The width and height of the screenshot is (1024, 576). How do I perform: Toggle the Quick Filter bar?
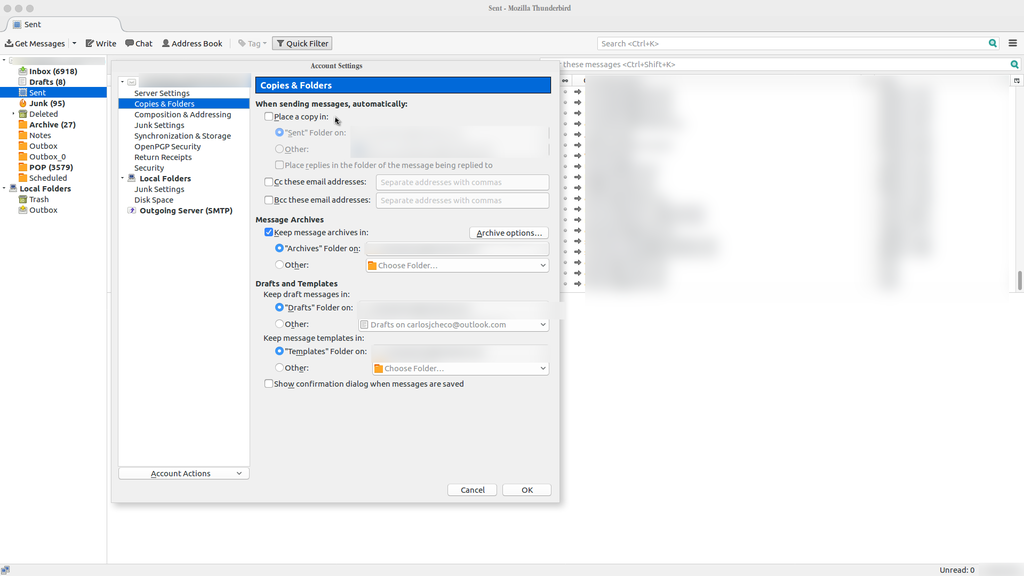point(302,44)
